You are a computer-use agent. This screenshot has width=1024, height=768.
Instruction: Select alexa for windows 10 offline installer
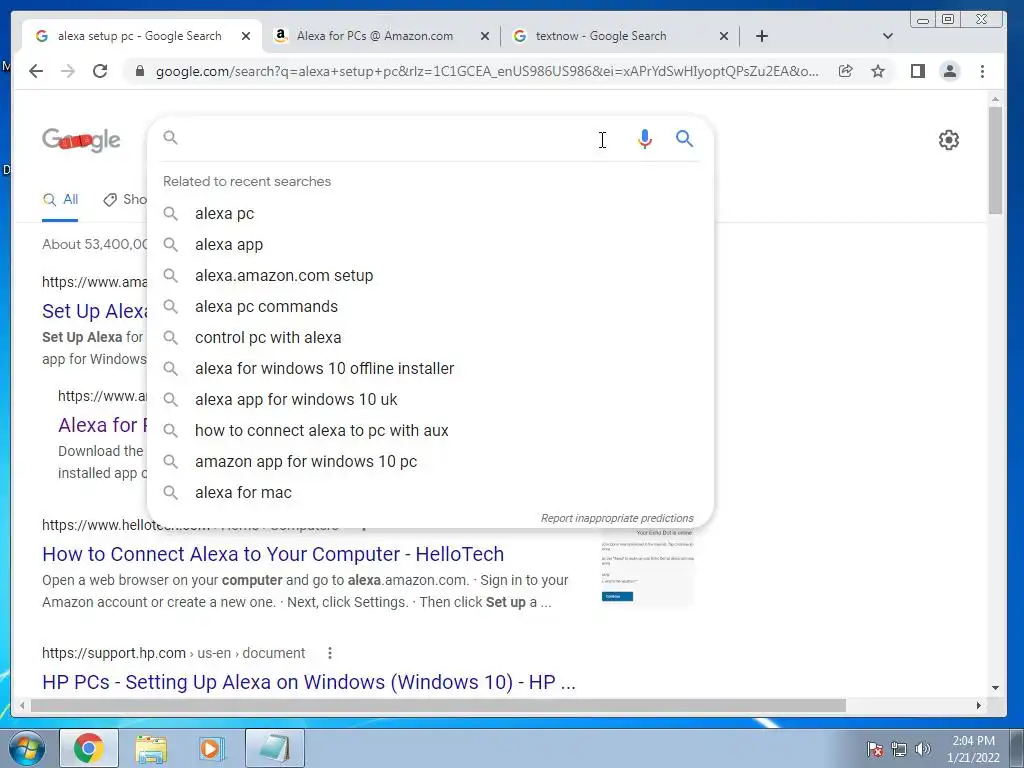[x=430, y=368]
